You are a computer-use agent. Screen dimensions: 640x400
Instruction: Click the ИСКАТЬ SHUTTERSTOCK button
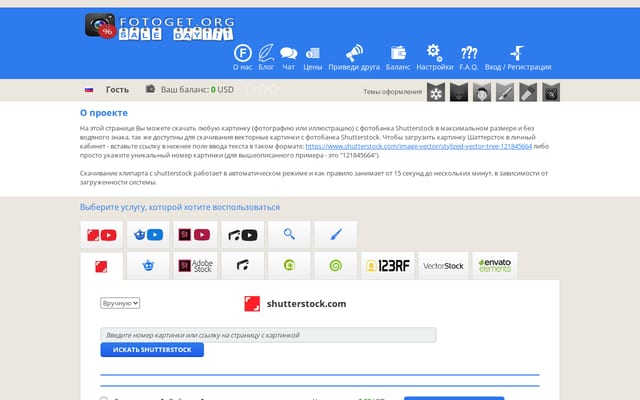[152, 350]
